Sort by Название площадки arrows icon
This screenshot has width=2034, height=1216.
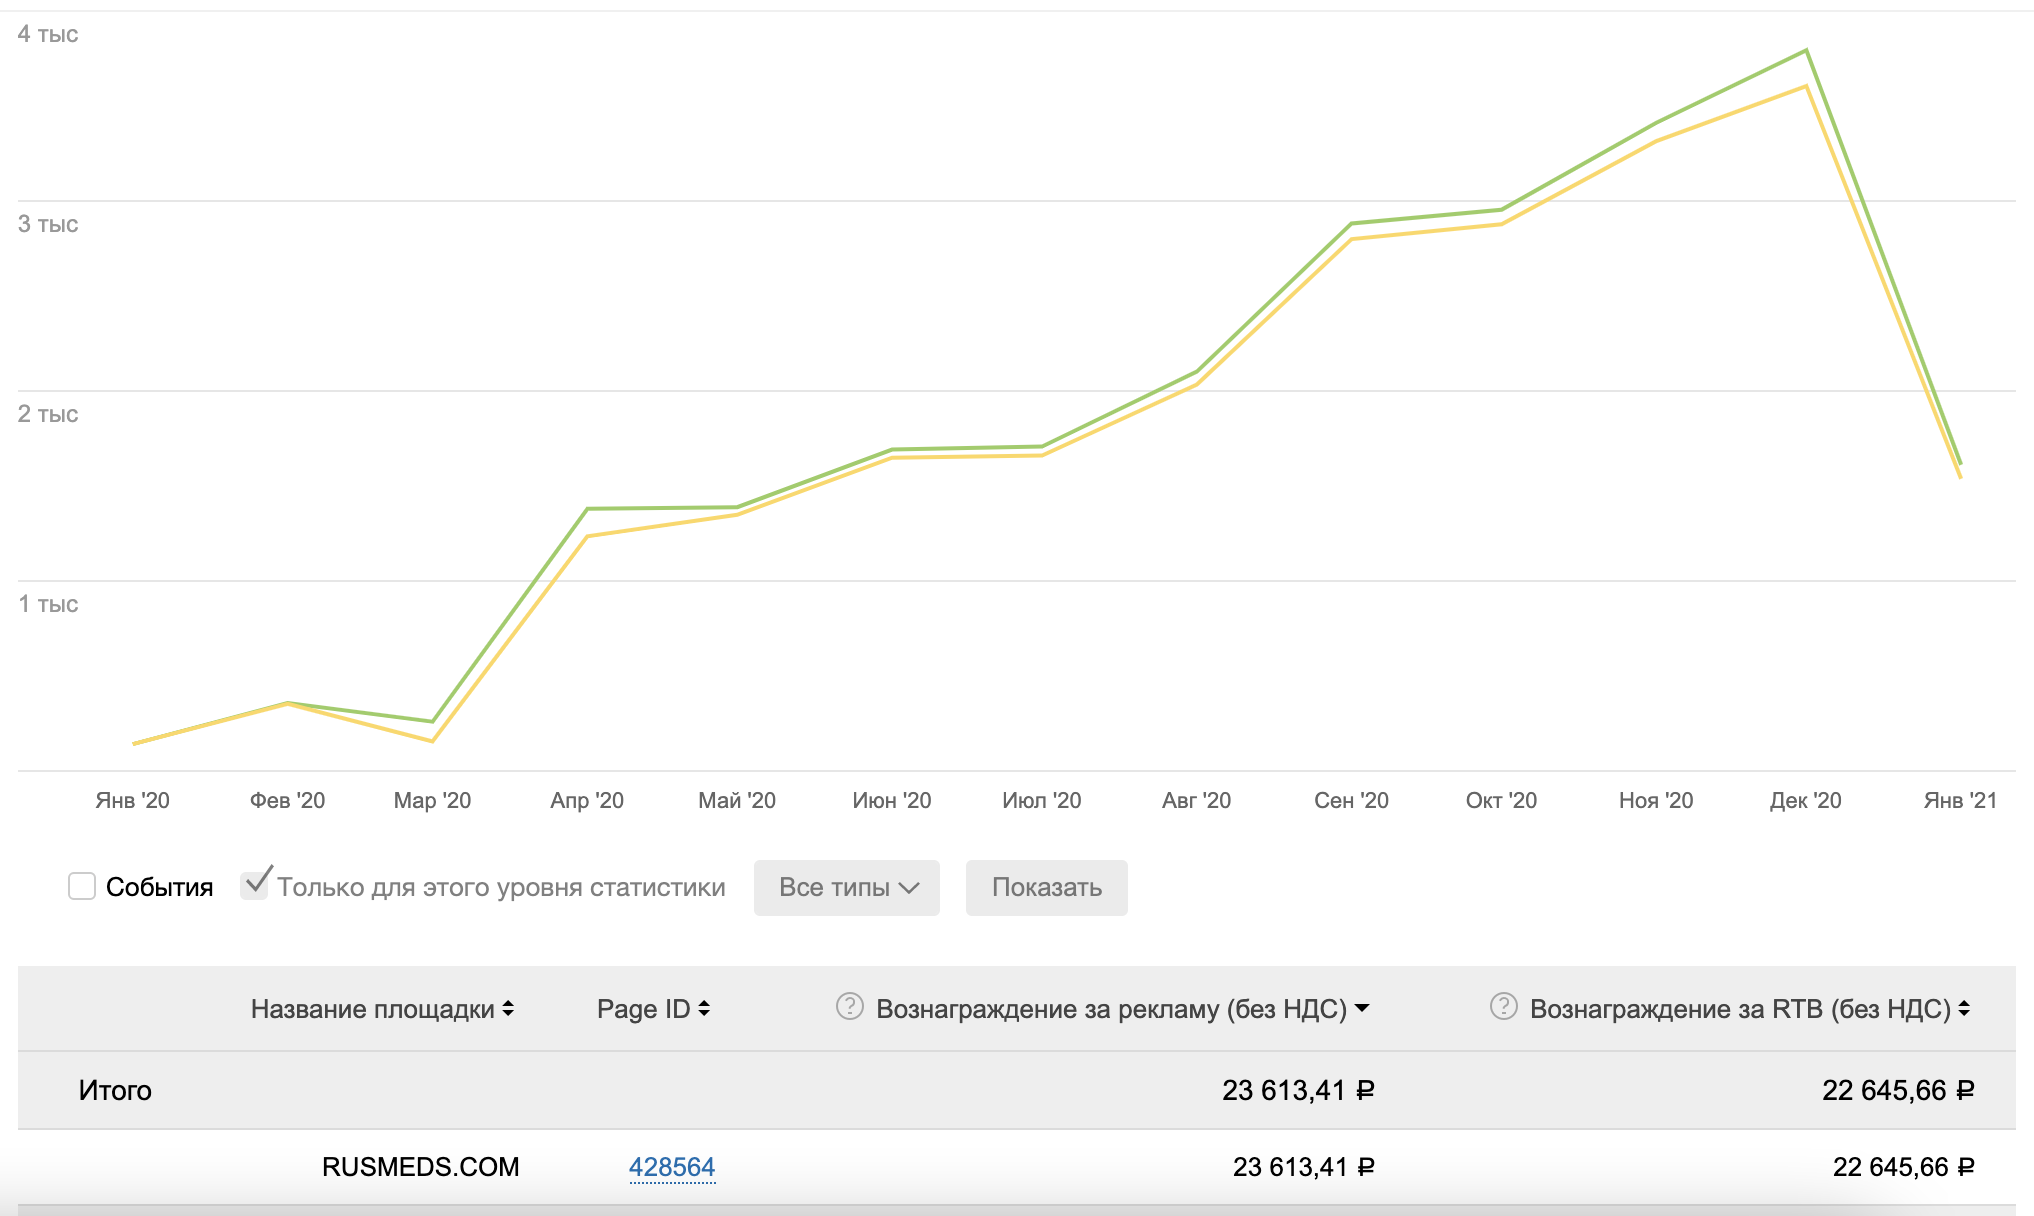pos(508,1009)
